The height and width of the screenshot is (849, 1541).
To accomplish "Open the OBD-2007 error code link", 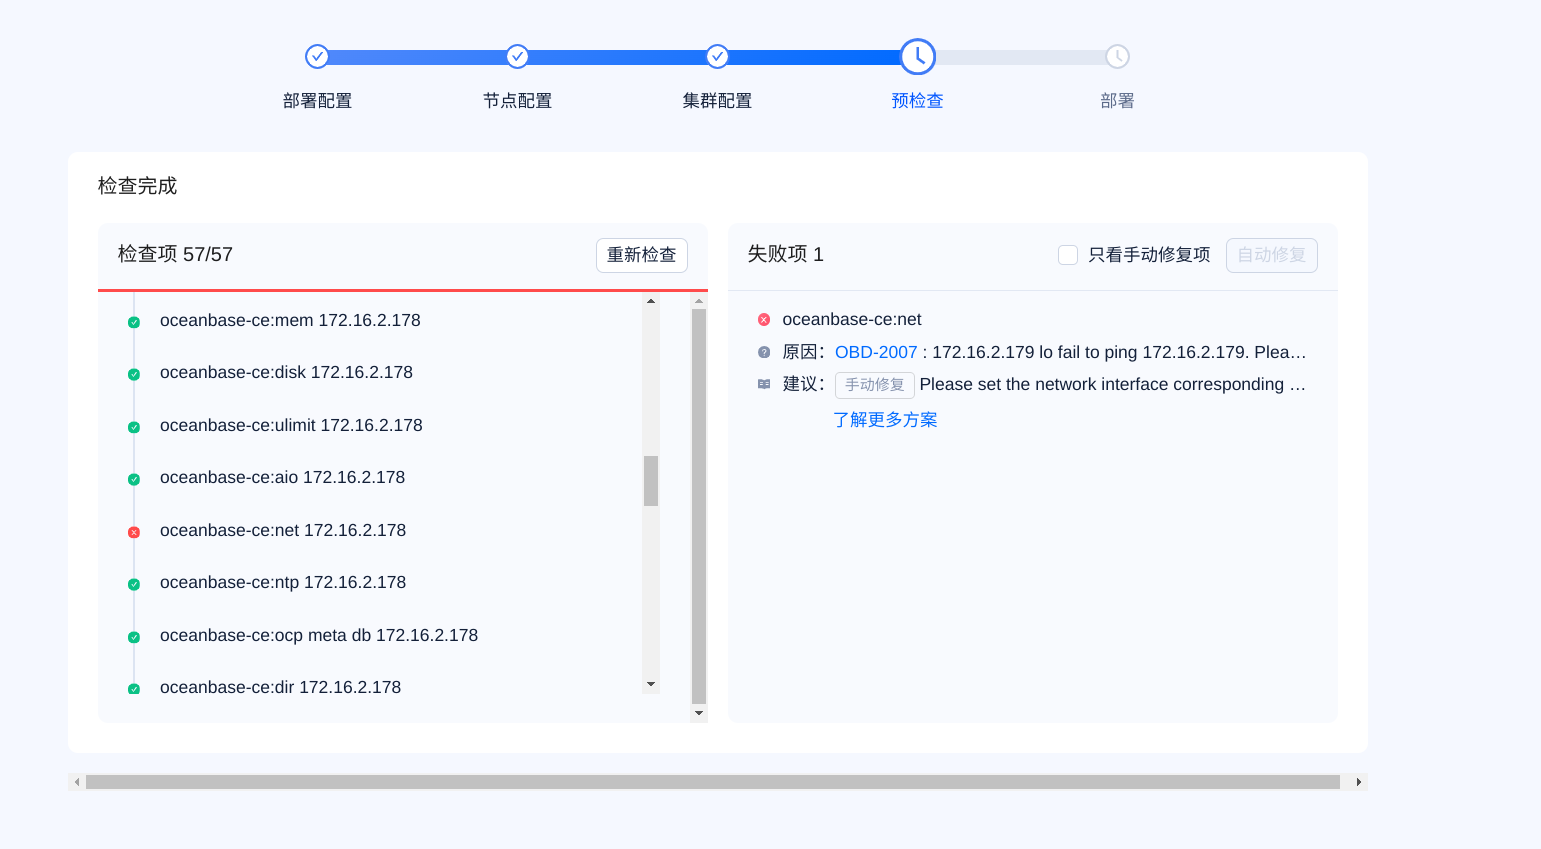I will [x=876, y=352].
